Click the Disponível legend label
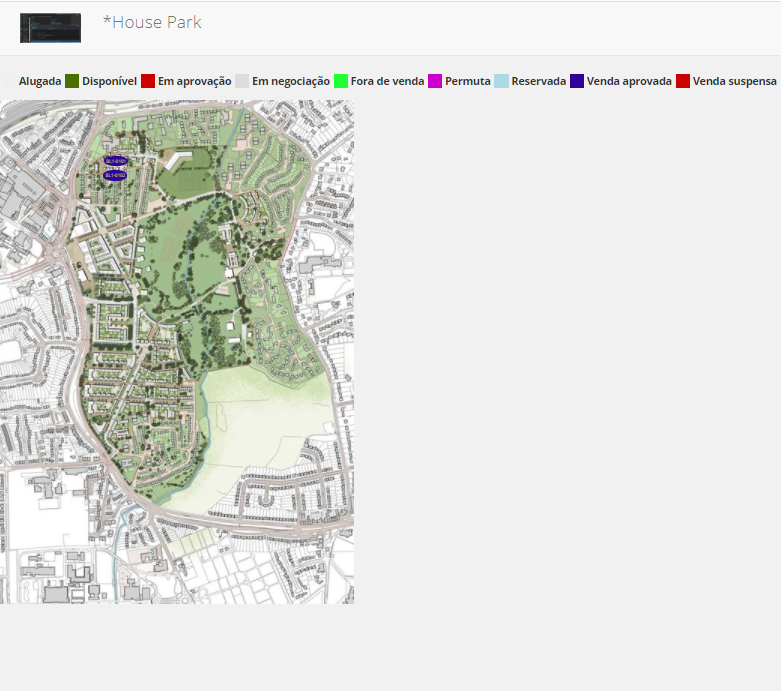 109,81
